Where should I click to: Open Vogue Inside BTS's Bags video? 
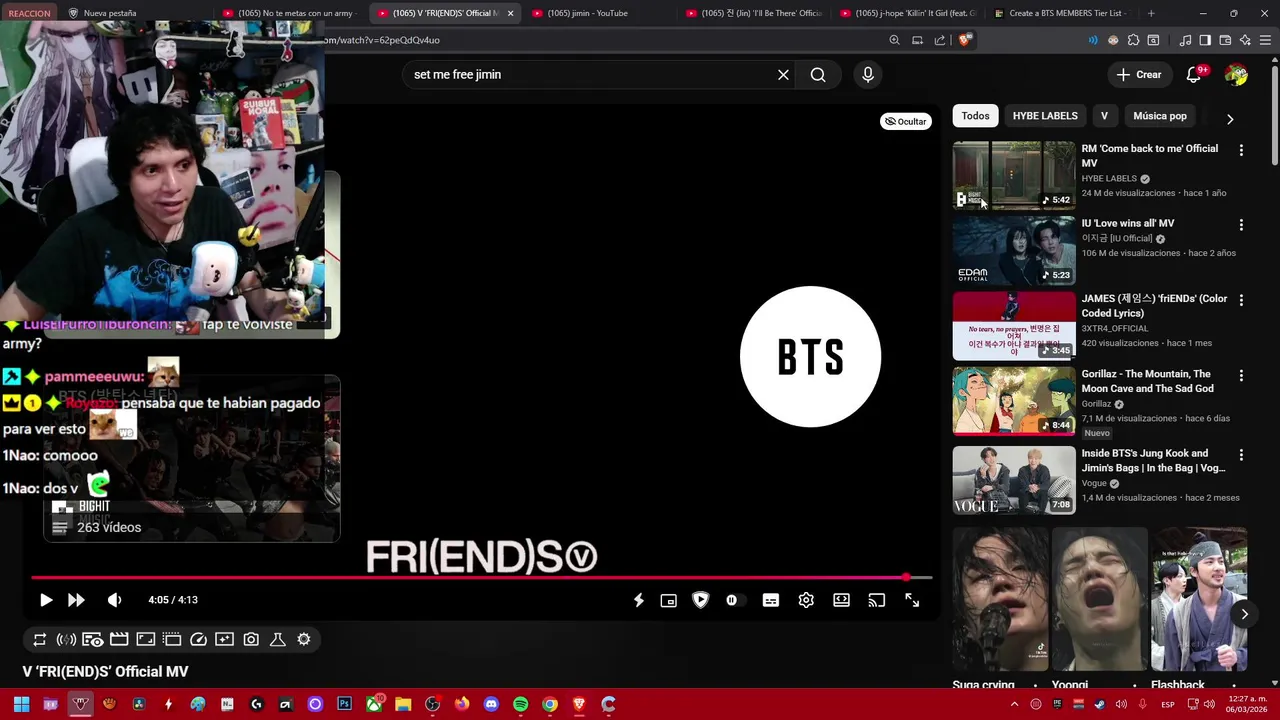click(1014, 480)
